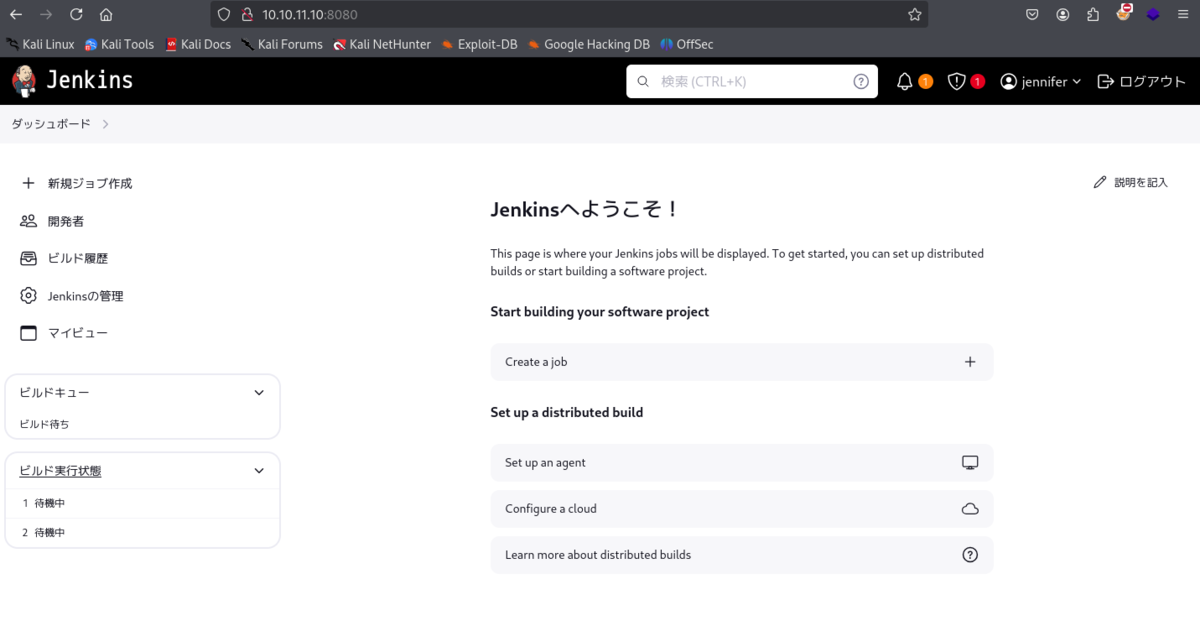Bookmark this page with star icon
This screenshot has width=1200, height=626.
914,15
